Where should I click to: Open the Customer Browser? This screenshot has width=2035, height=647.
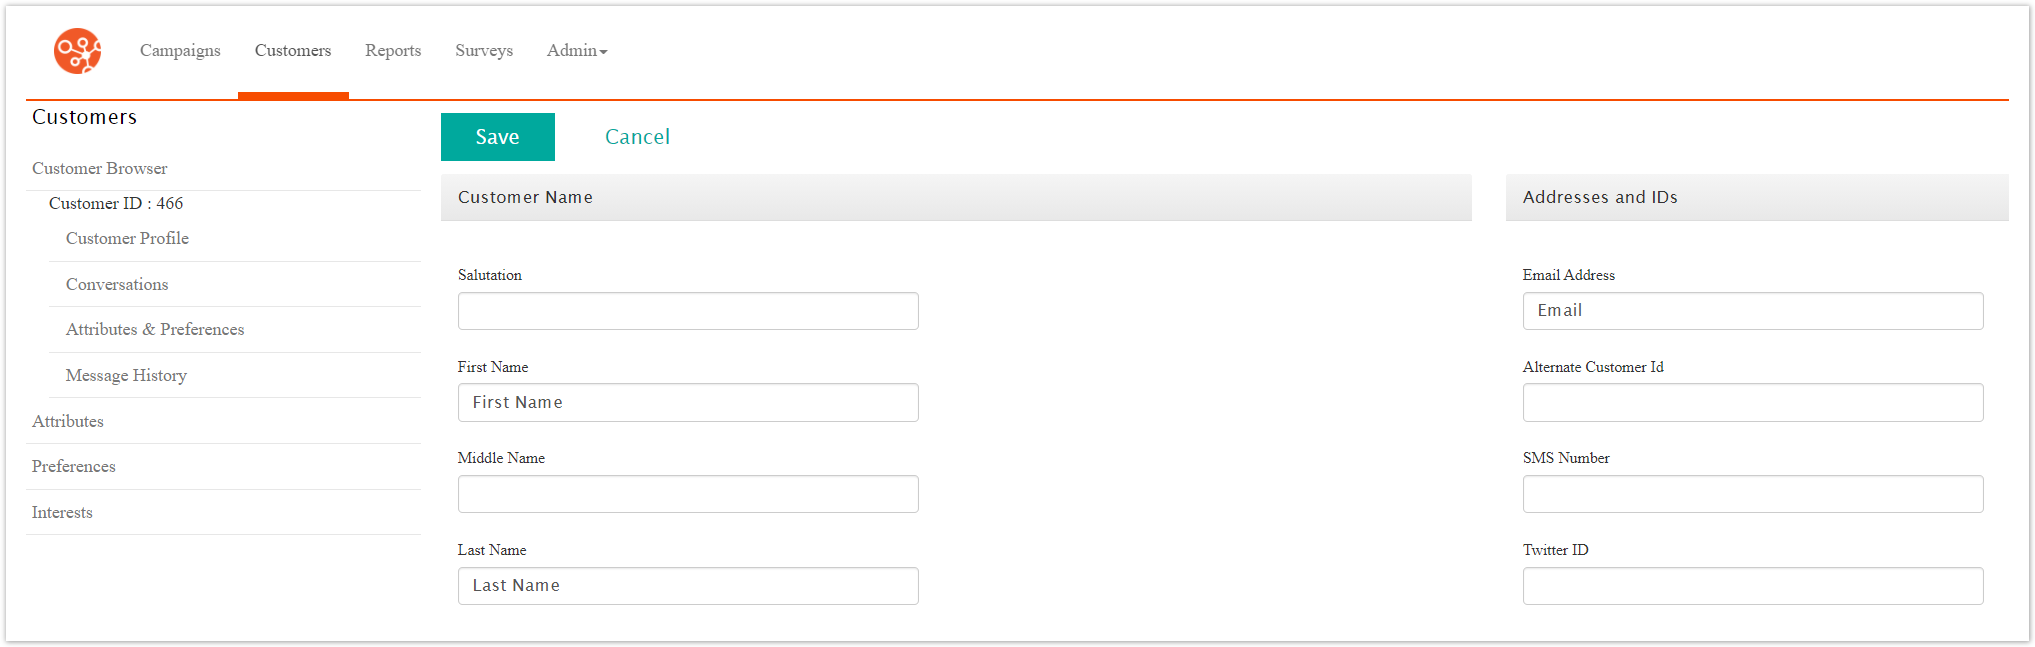[99, 168]
